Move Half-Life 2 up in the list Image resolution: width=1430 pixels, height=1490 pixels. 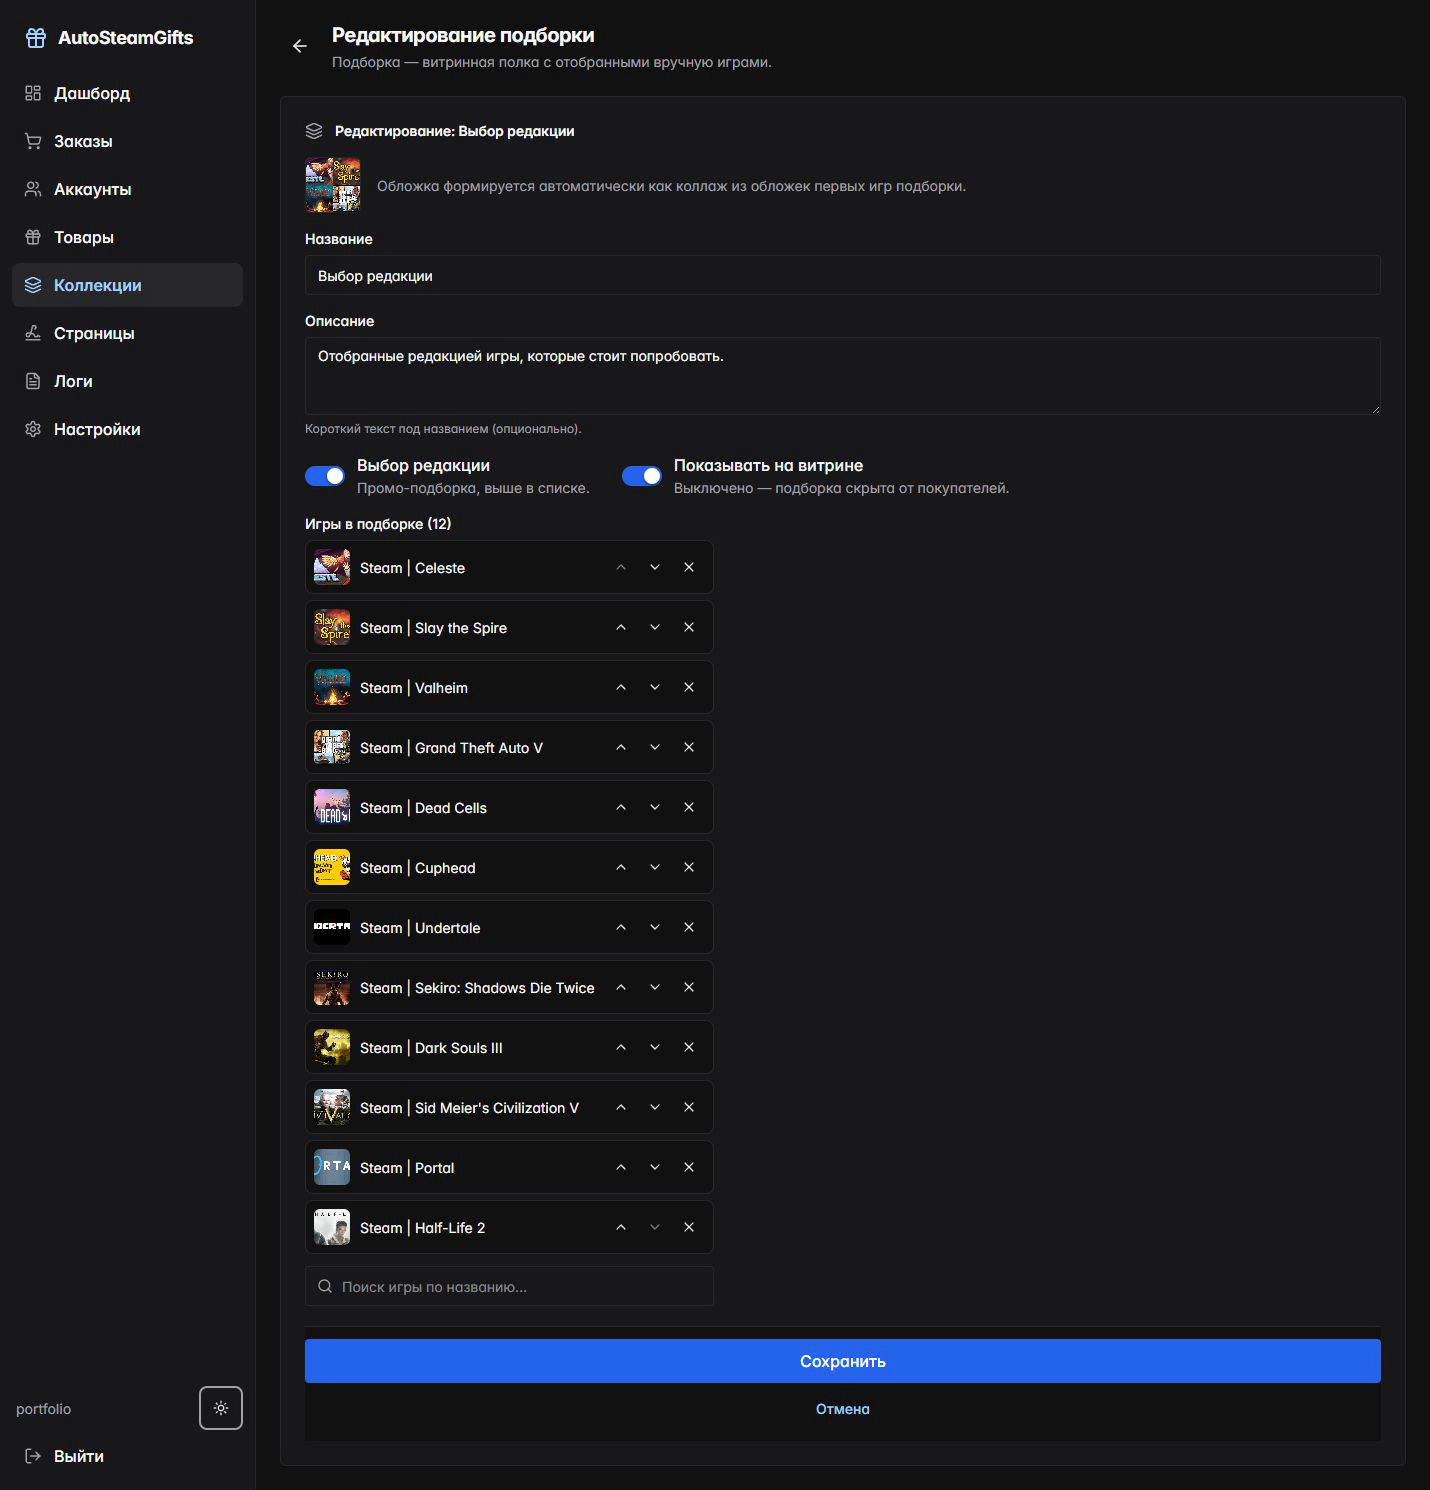coord(621,1227)
